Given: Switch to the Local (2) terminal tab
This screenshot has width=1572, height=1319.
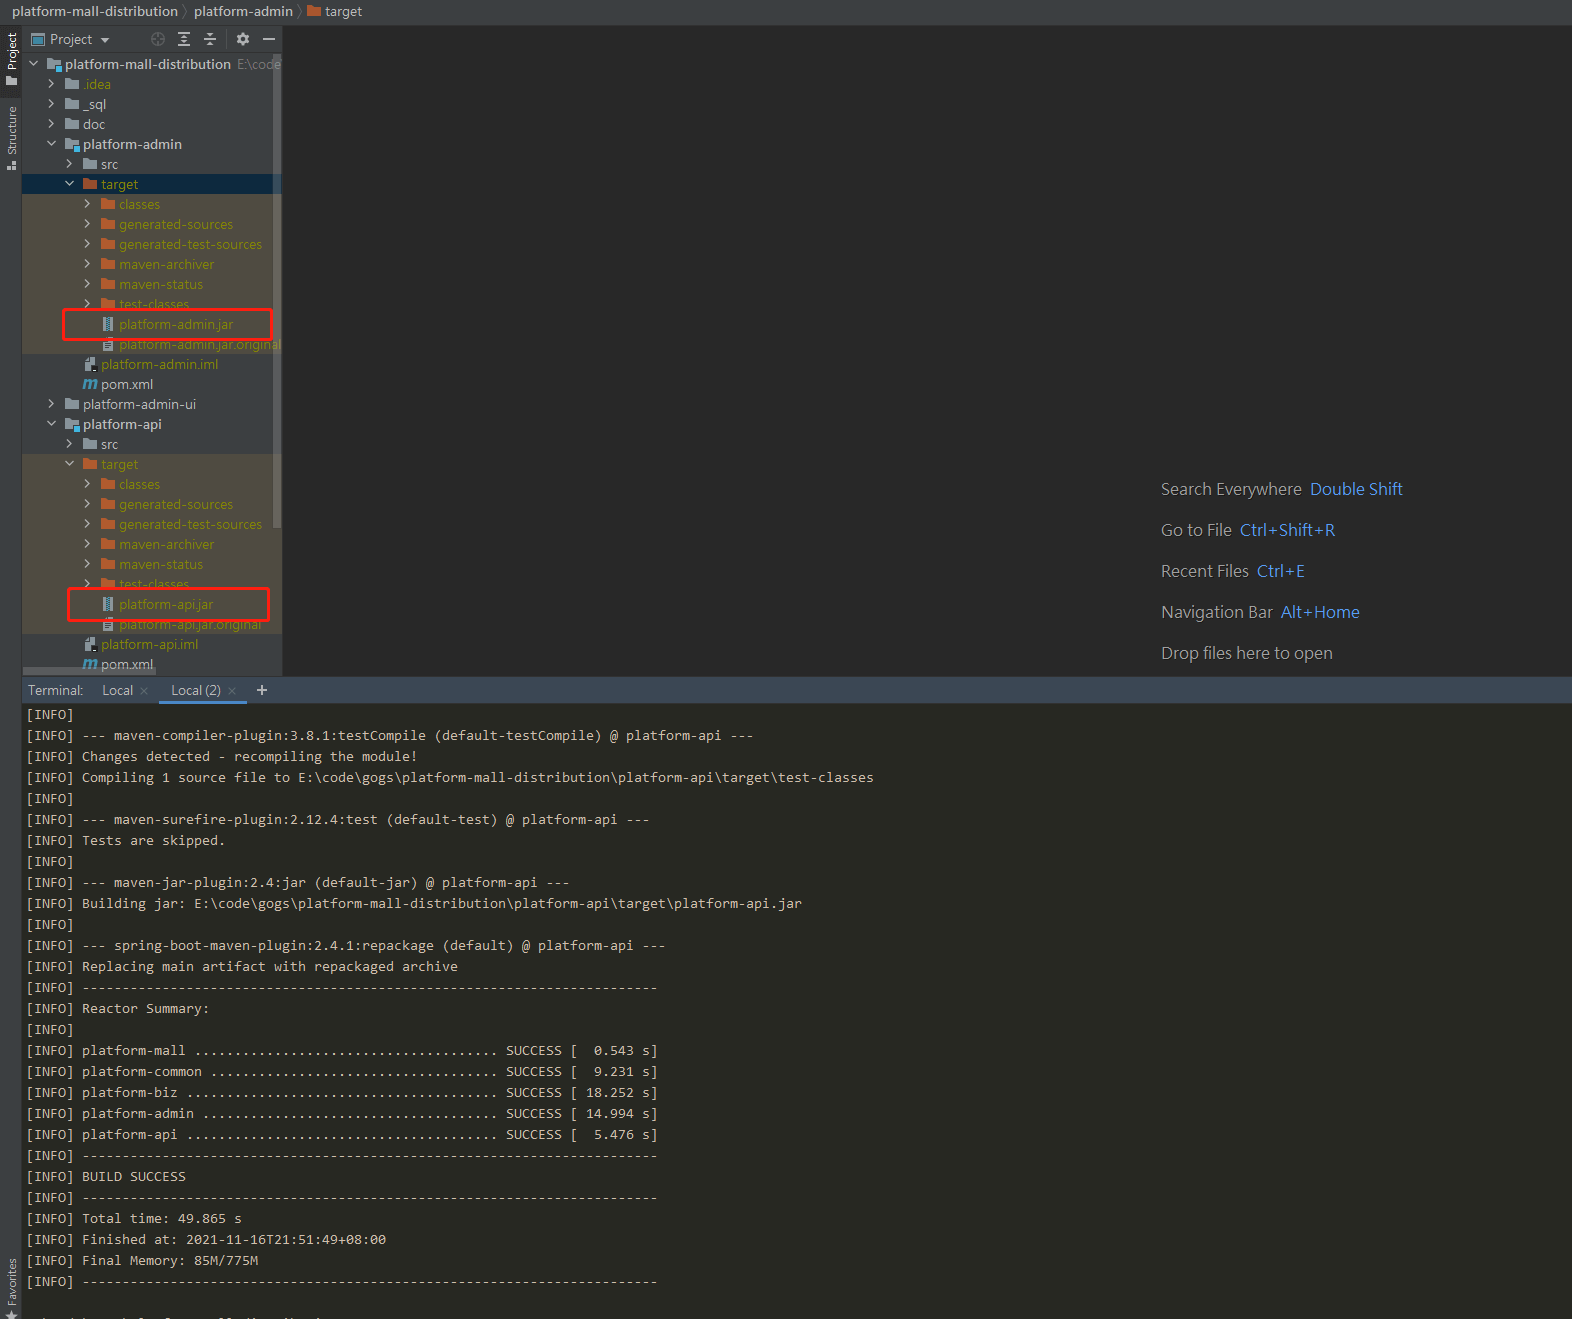Looking at the screenshot, I should (196, 690).
